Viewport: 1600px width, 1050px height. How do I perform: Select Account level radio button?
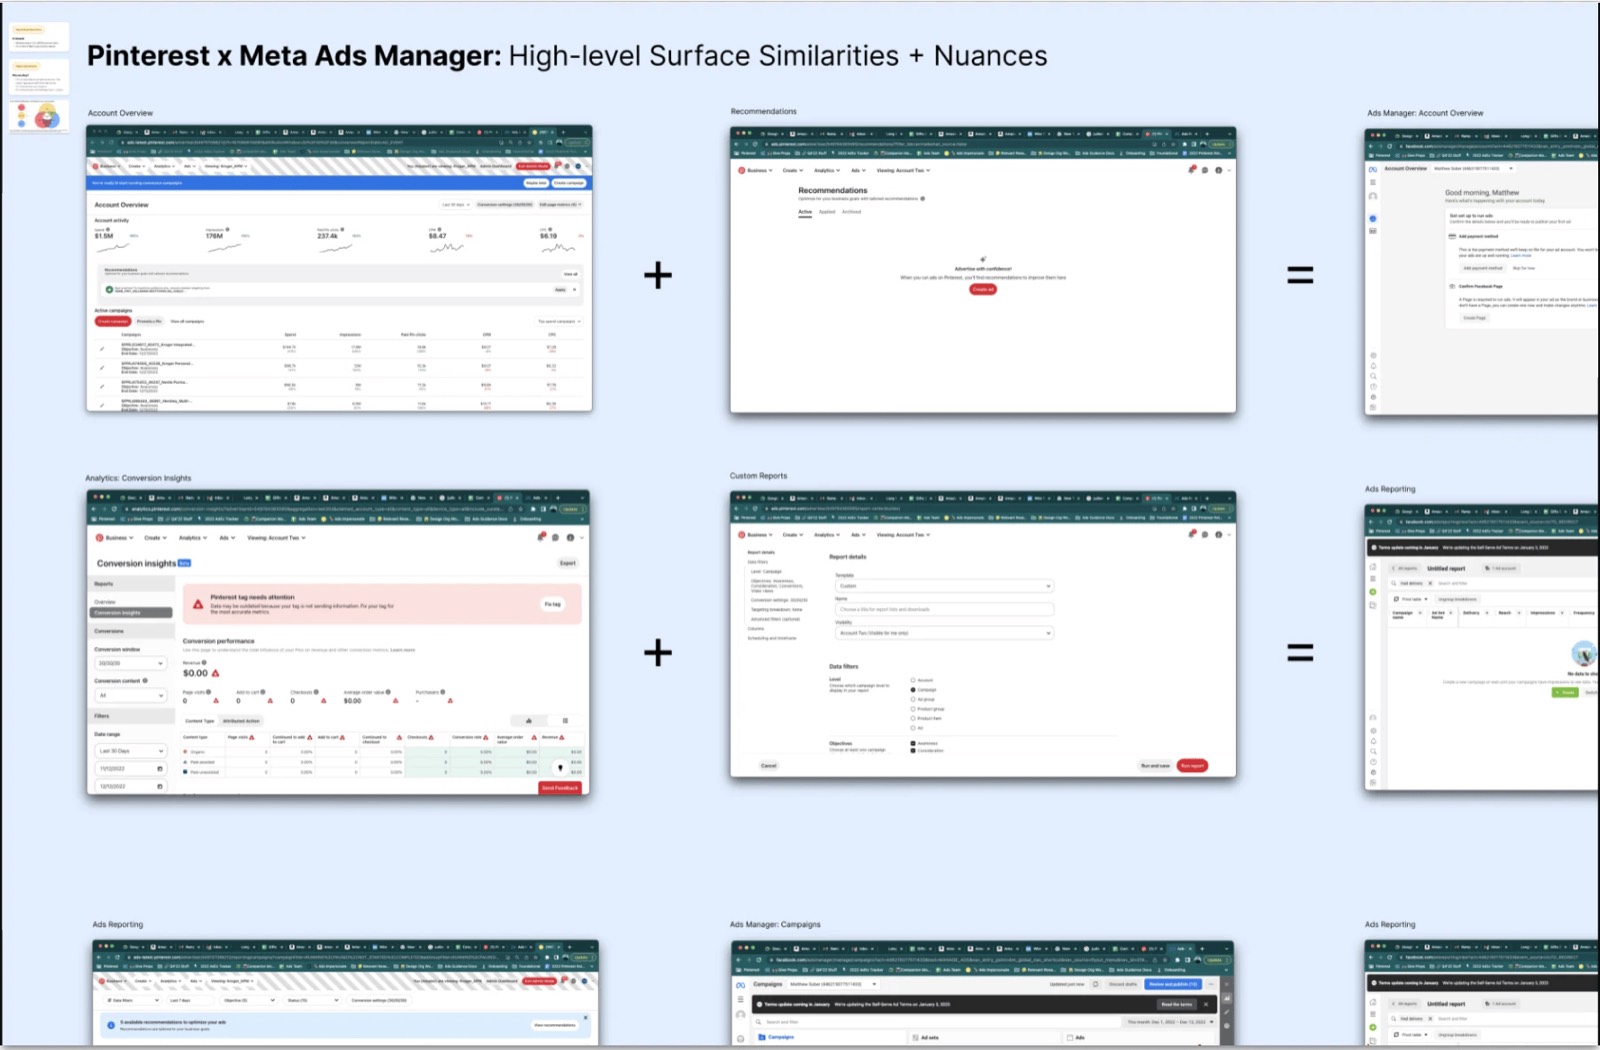(913, 680)
